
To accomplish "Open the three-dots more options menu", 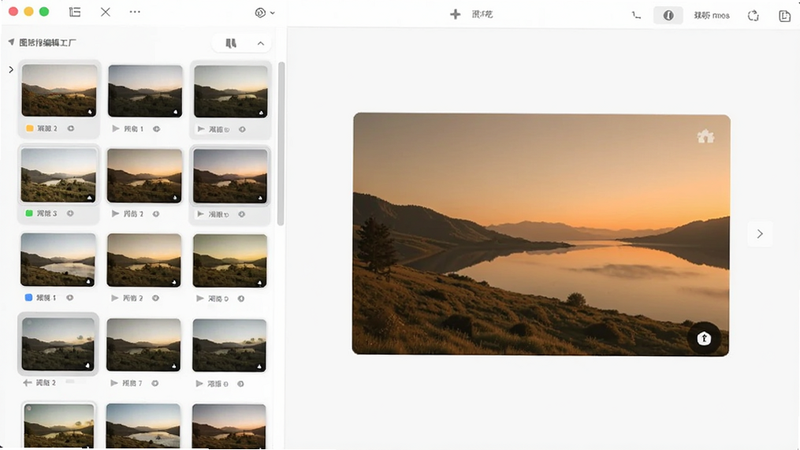I will point(135,12).
